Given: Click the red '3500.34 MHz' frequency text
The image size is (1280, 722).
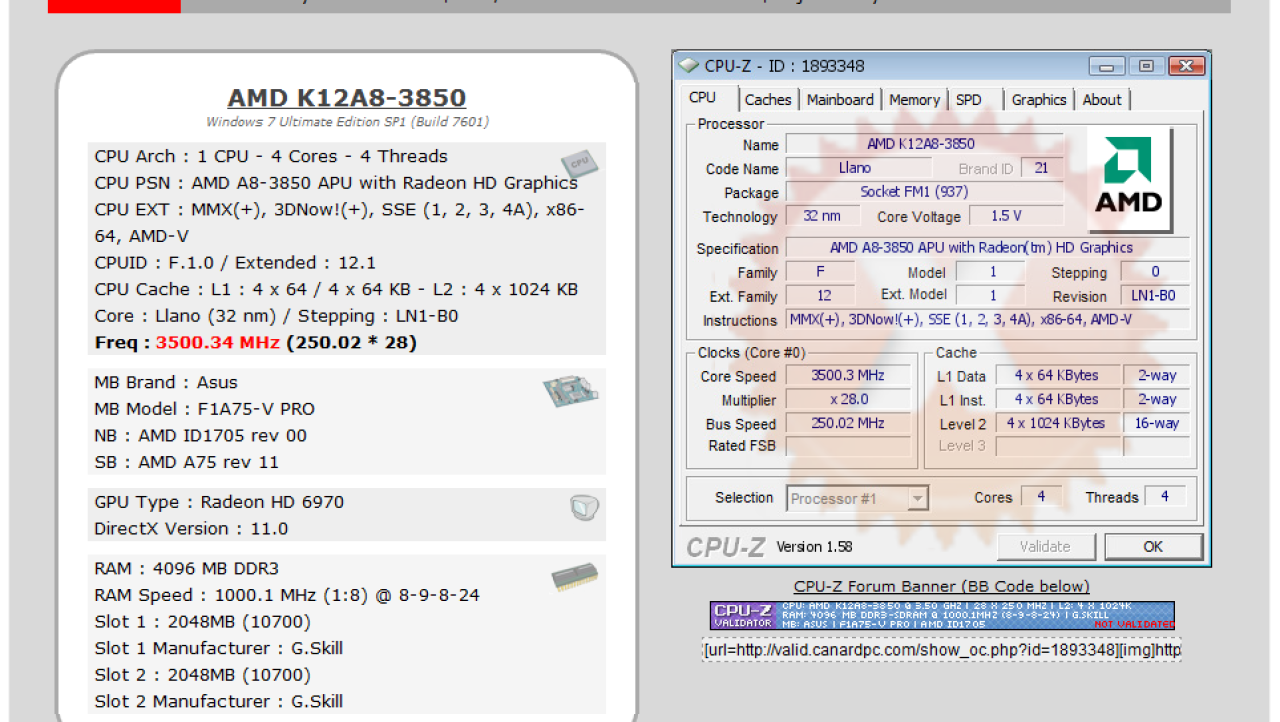Looking at the screenshot, I should pos(218,342).
